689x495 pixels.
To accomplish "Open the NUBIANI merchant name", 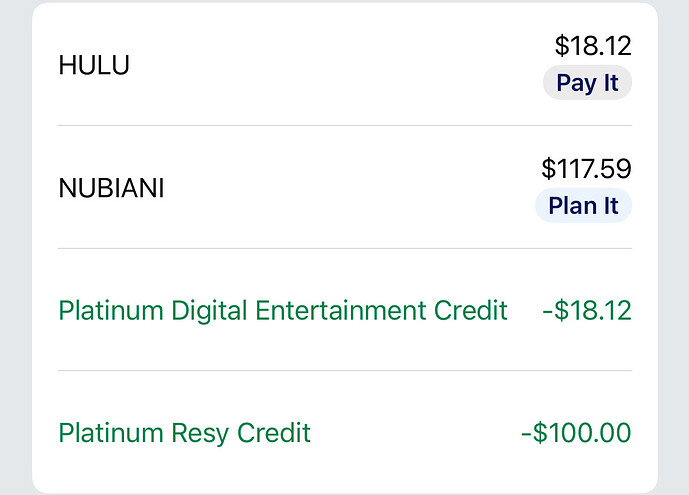I will coord(111,188).
